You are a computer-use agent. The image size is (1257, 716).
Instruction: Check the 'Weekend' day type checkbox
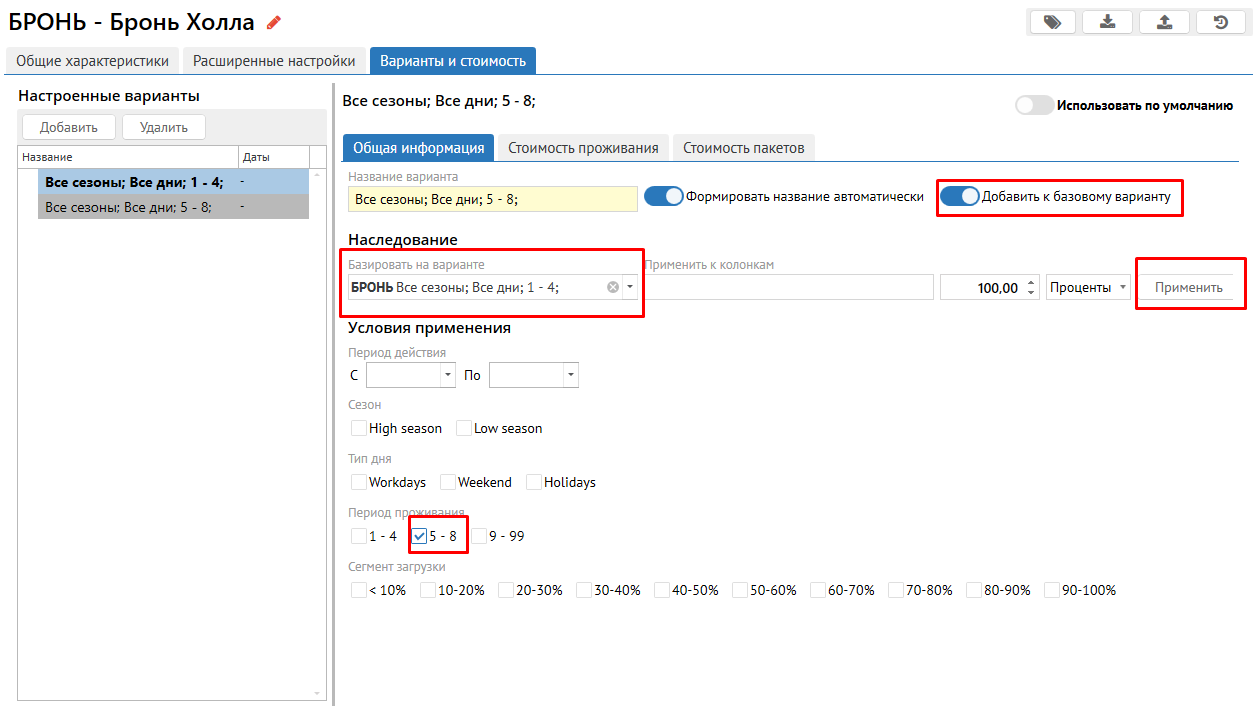(x=448, y=482)
